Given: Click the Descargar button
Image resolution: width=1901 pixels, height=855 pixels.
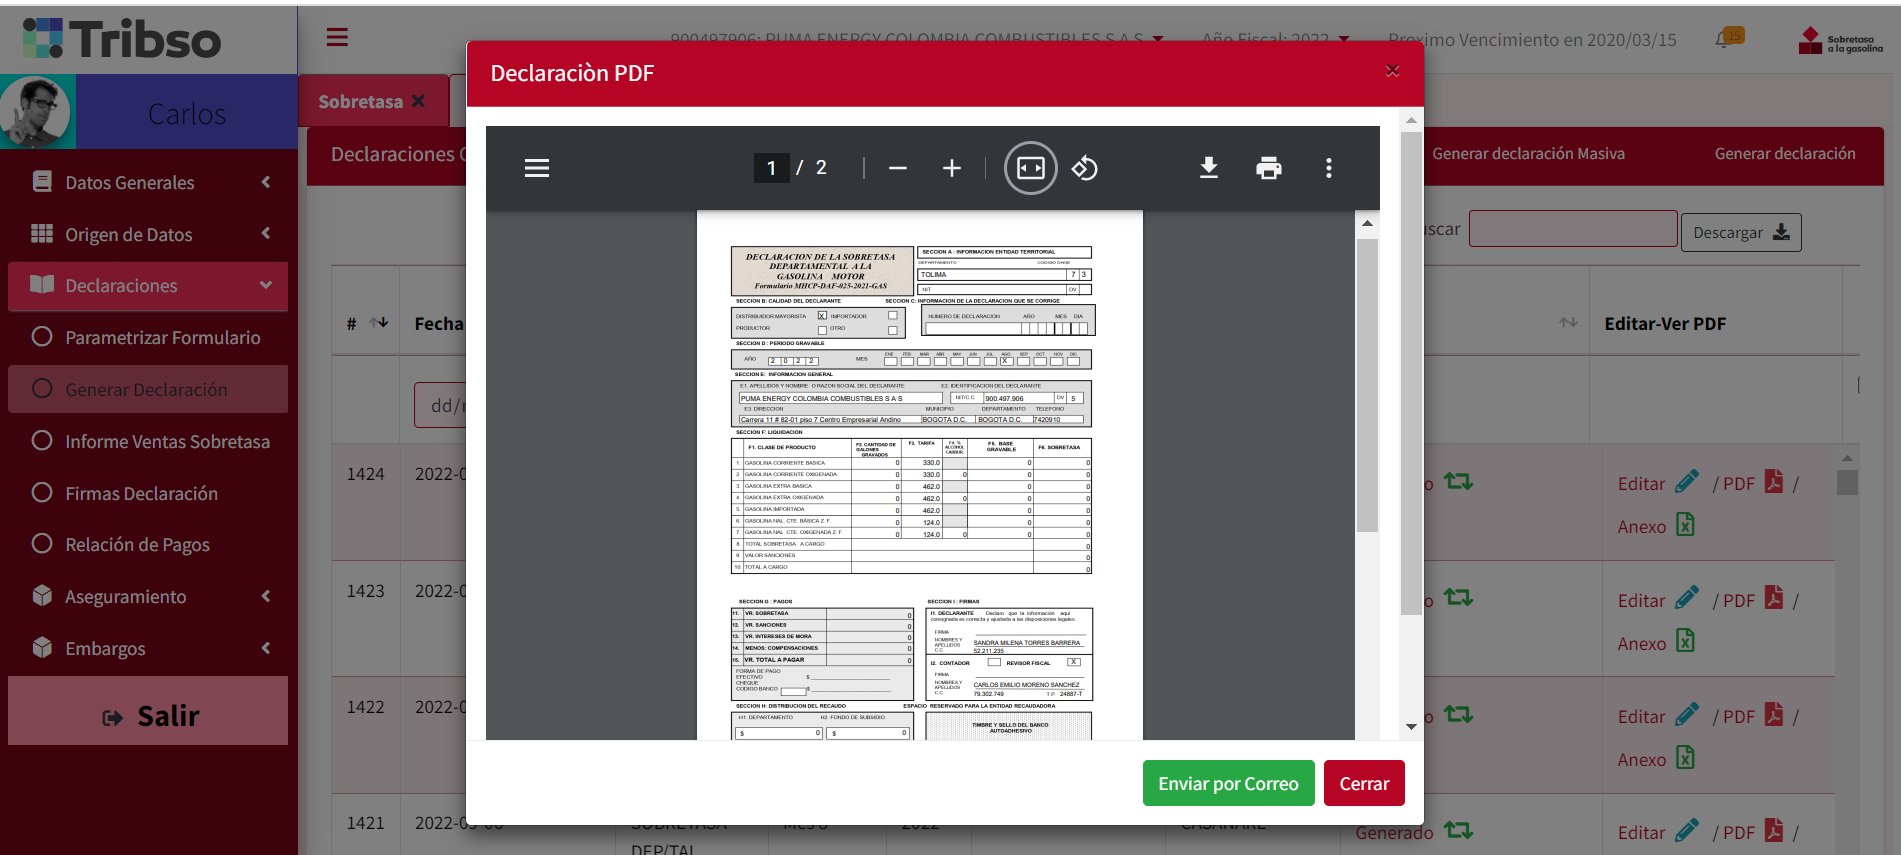Looking at the screenshot, I should (1741, 232).
